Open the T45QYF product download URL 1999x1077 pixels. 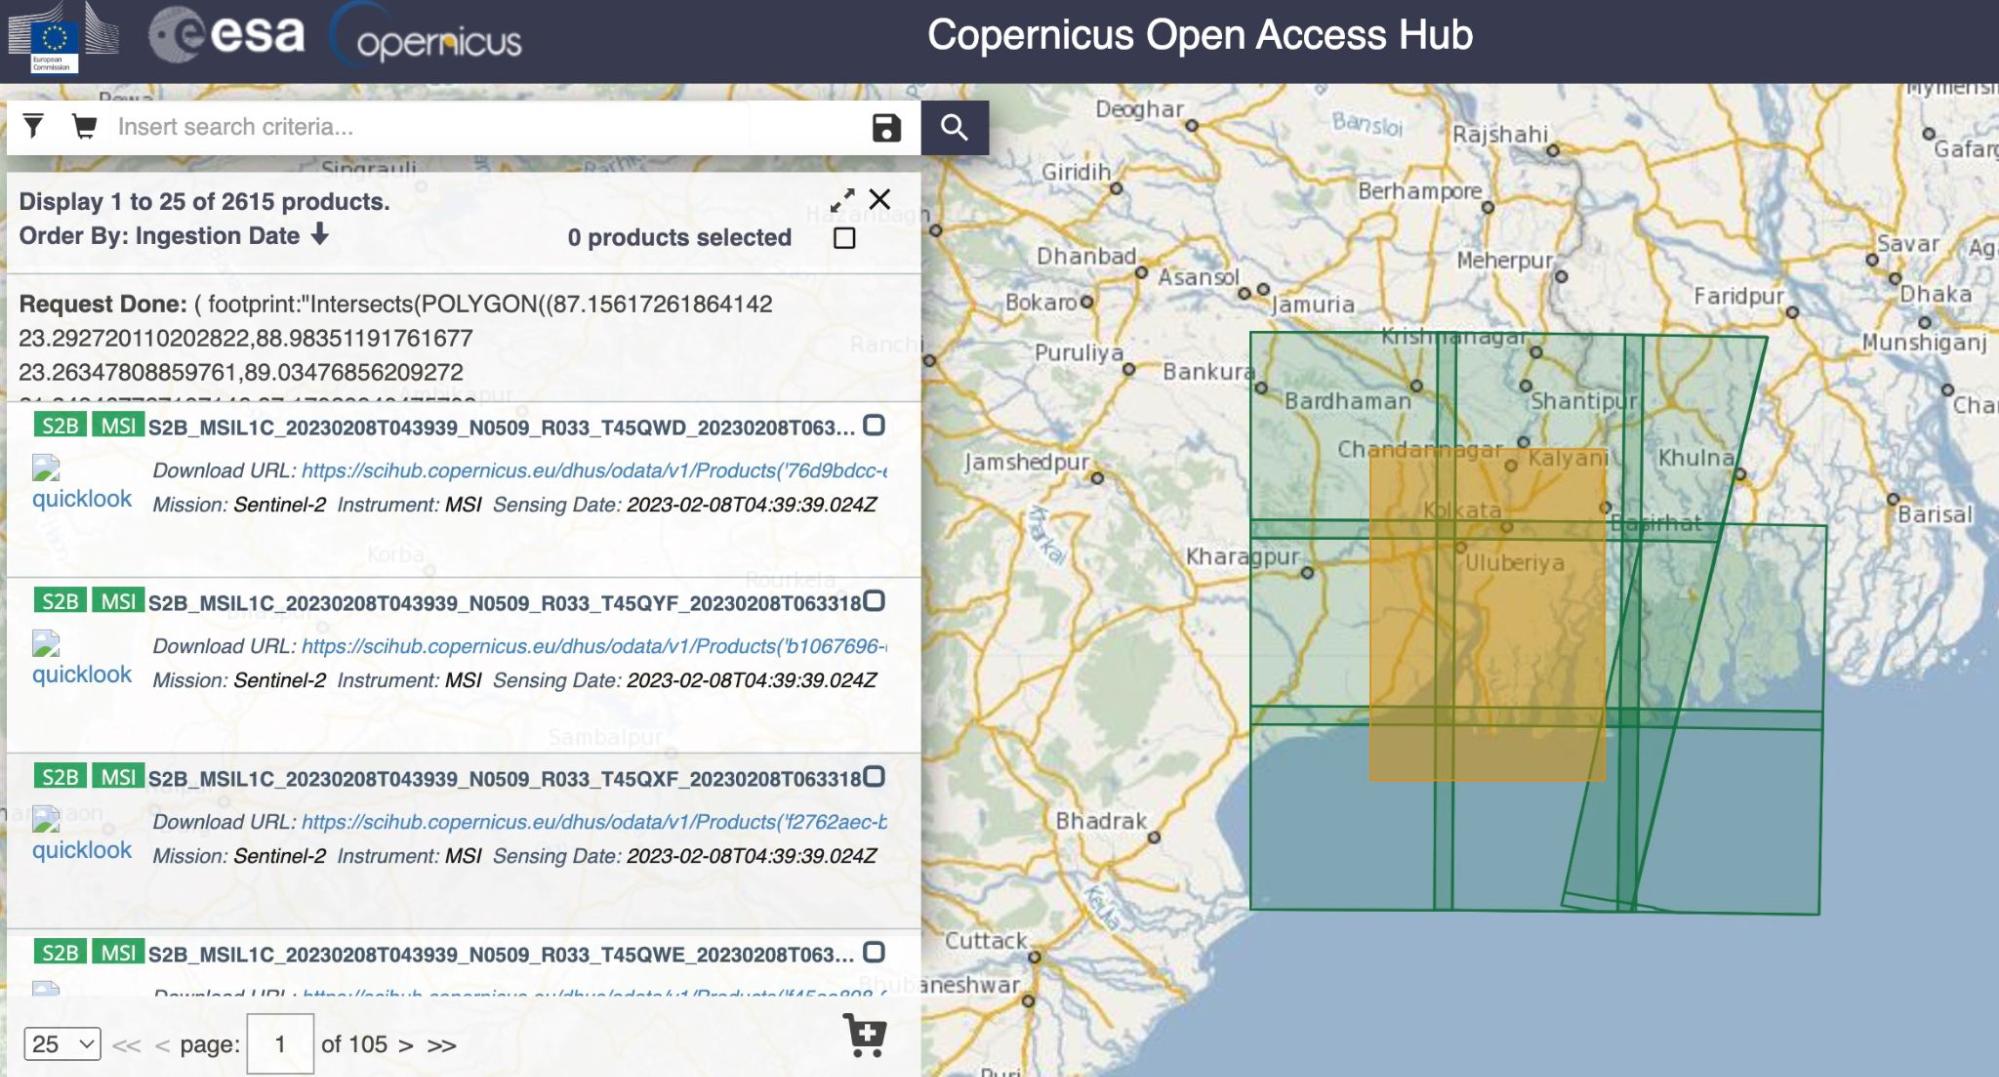(x=594, y=646)
